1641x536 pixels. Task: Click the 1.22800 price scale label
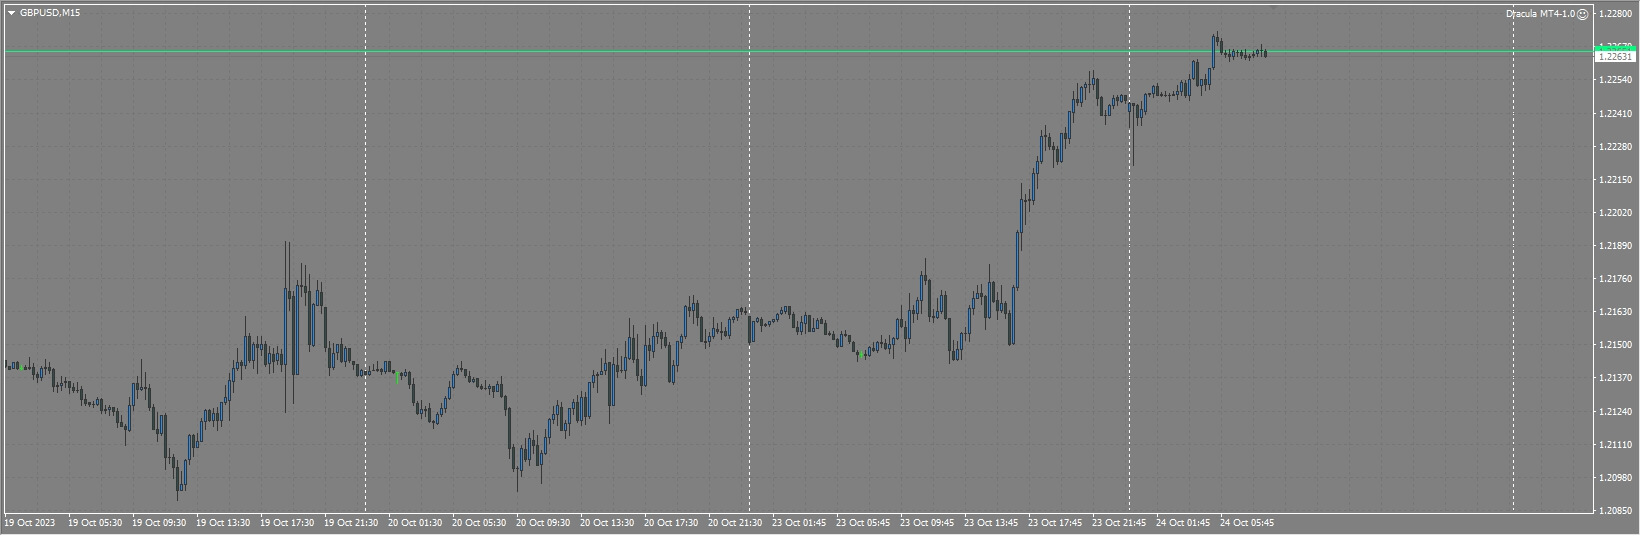pyautogui.click(x=1615, y=14)
